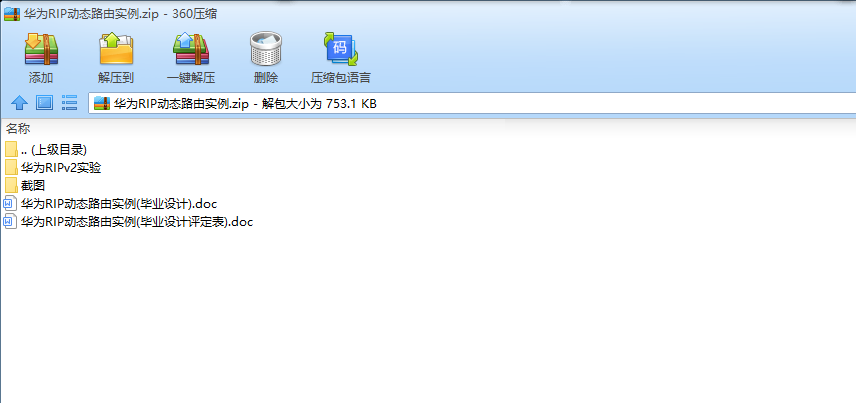Click the archive path address bar
Screen dimensions: 856x403
click(x=472, y=103)
